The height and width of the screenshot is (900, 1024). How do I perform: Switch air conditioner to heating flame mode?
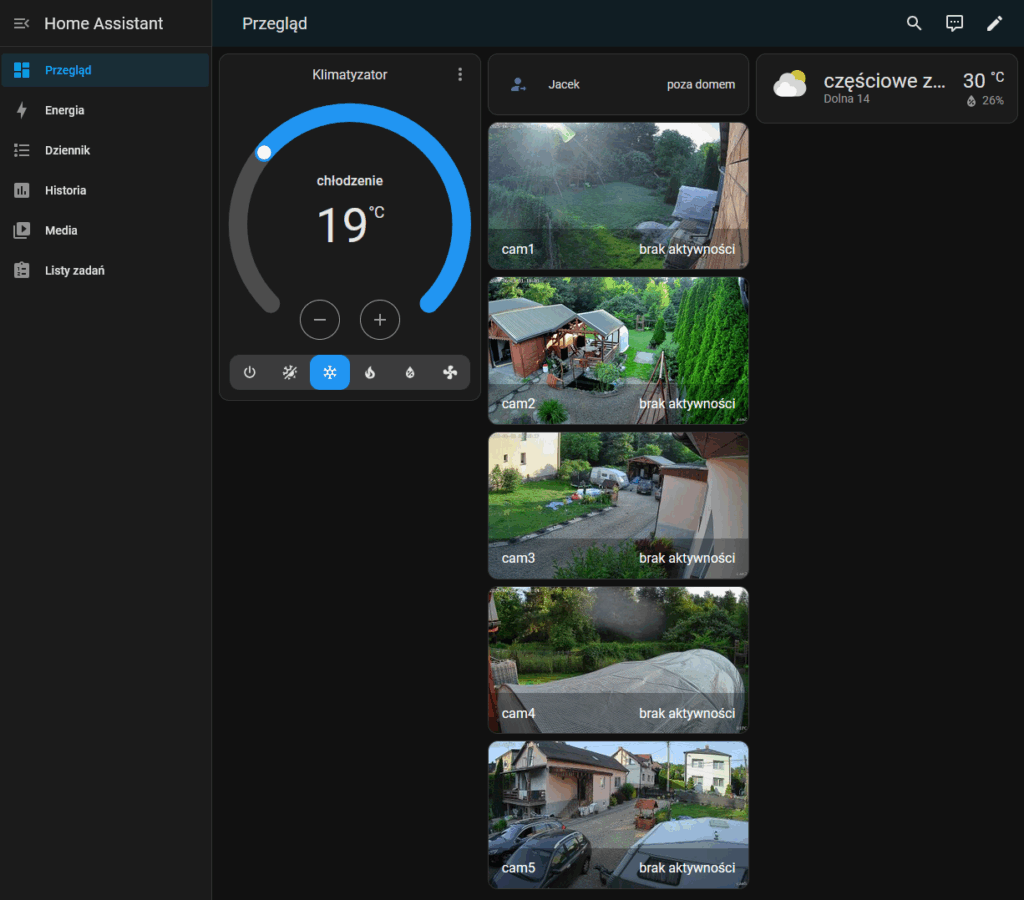pyautogui.click(x=370, y=373)
